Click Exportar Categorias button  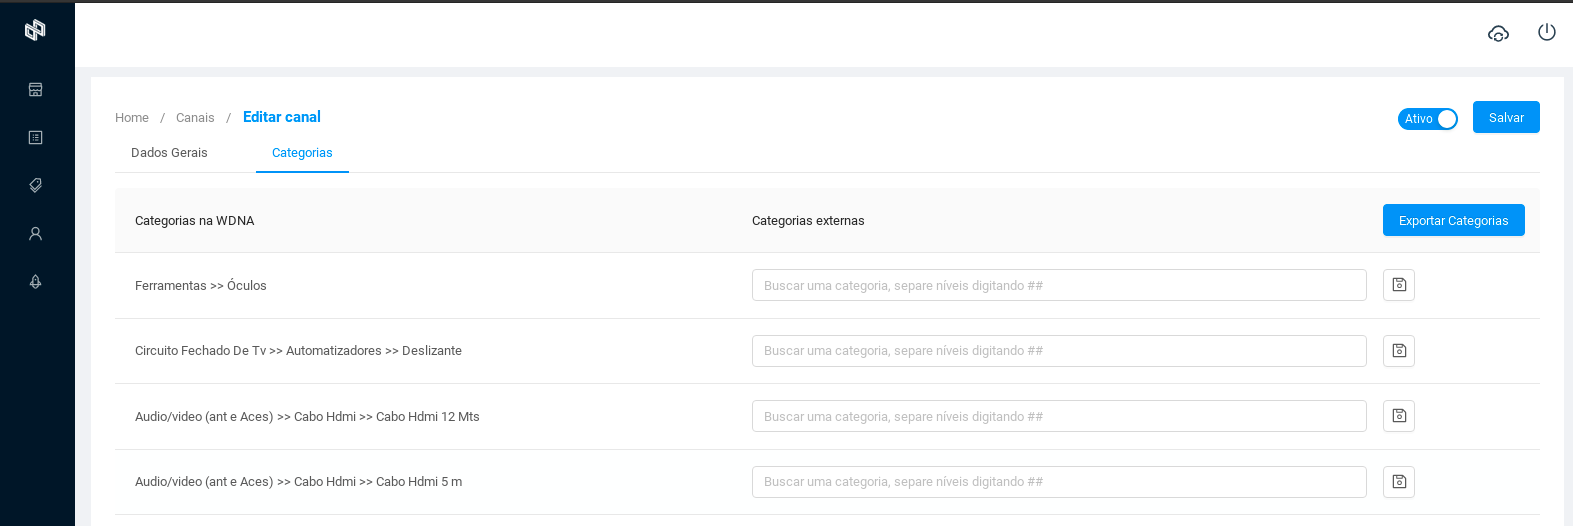[1454, 220]
